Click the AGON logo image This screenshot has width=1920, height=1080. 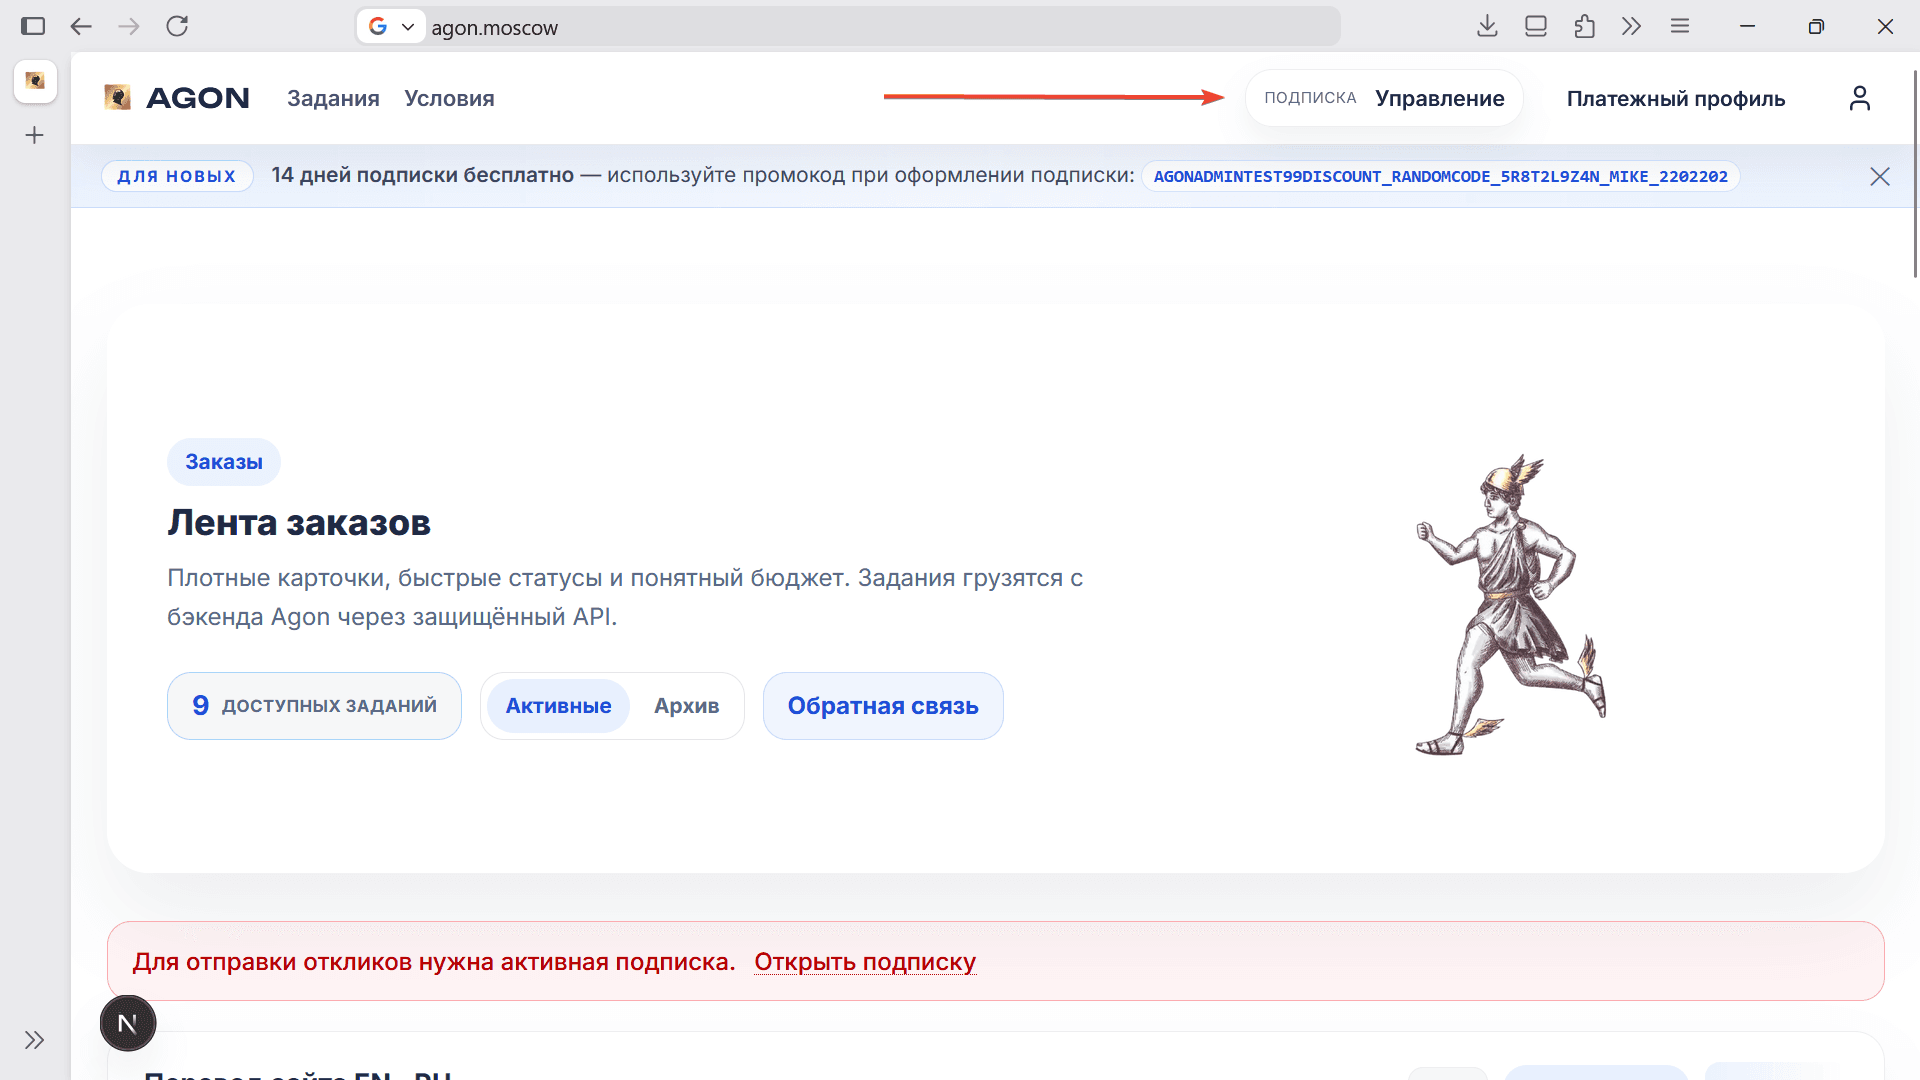click(x=118, y=97)
